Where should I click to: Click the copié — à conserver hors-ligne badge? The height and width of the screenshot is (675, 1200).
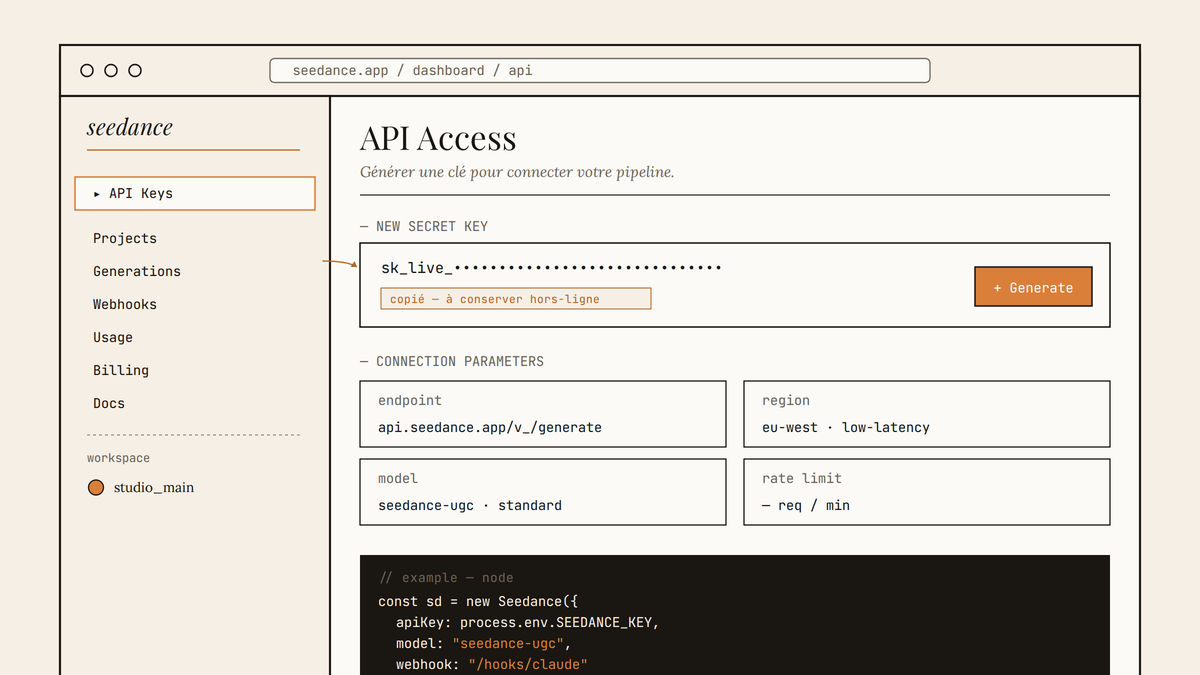pyautogui.click(x=516, y=298)
